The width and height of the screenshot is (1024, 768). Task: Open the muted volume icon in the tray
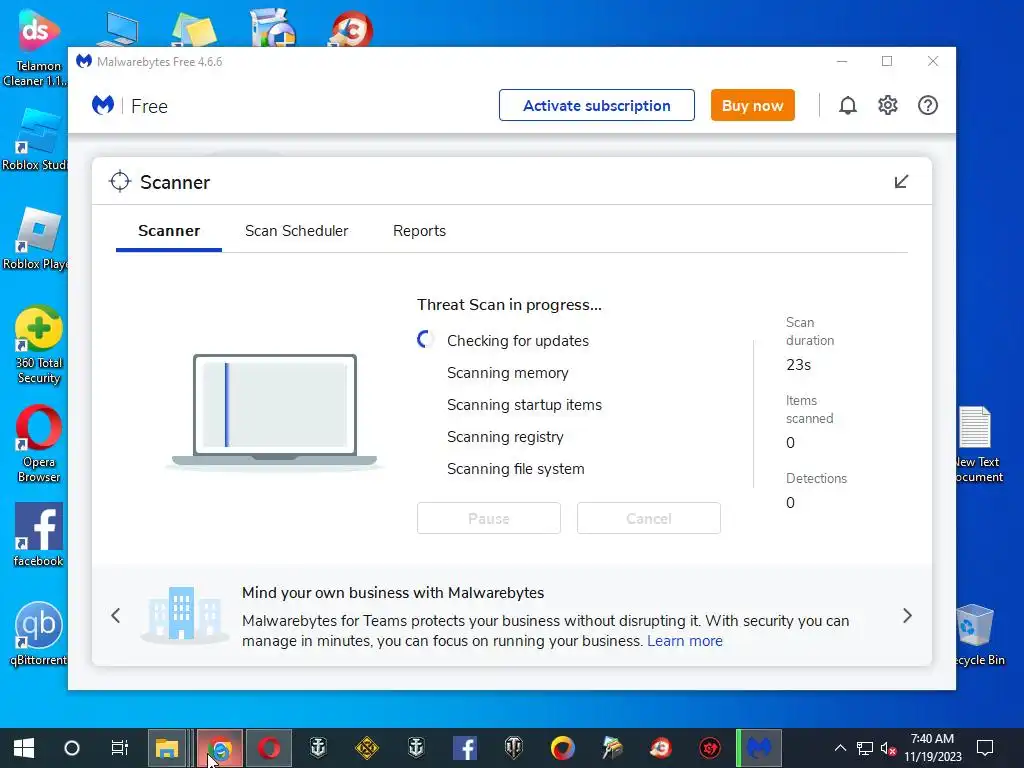point(888,748)
